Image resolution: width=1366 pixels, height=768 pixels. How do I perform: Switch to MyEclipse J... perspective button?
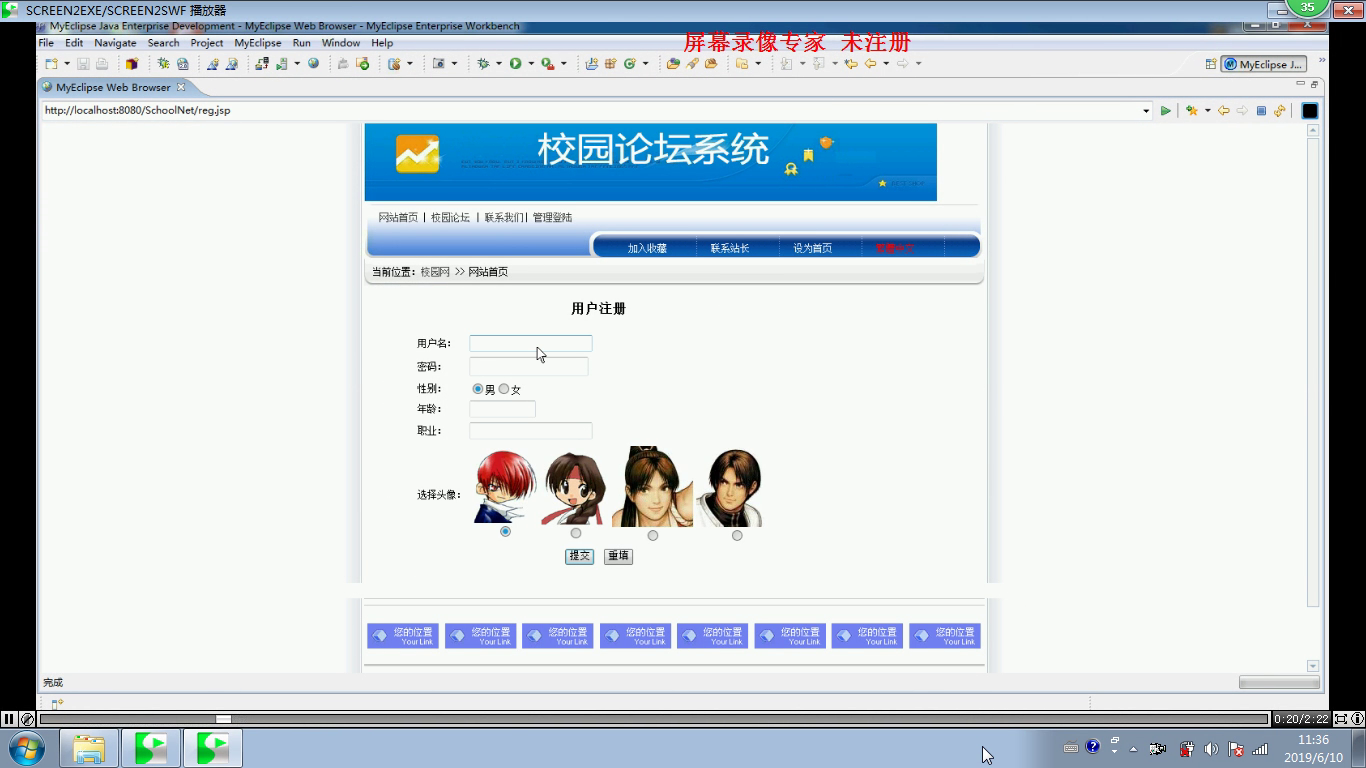click(x=1264, y=64)
